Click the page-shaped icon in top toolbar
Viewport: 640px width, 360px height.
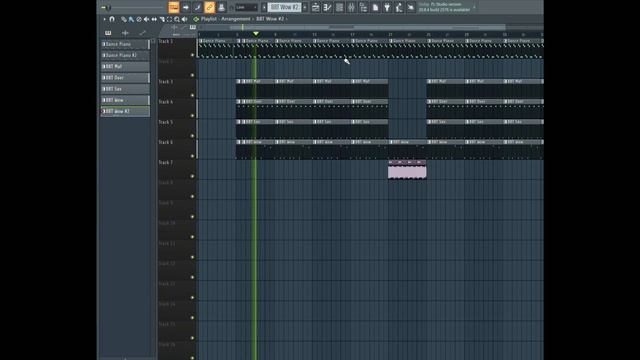click(x=375, y=7)
